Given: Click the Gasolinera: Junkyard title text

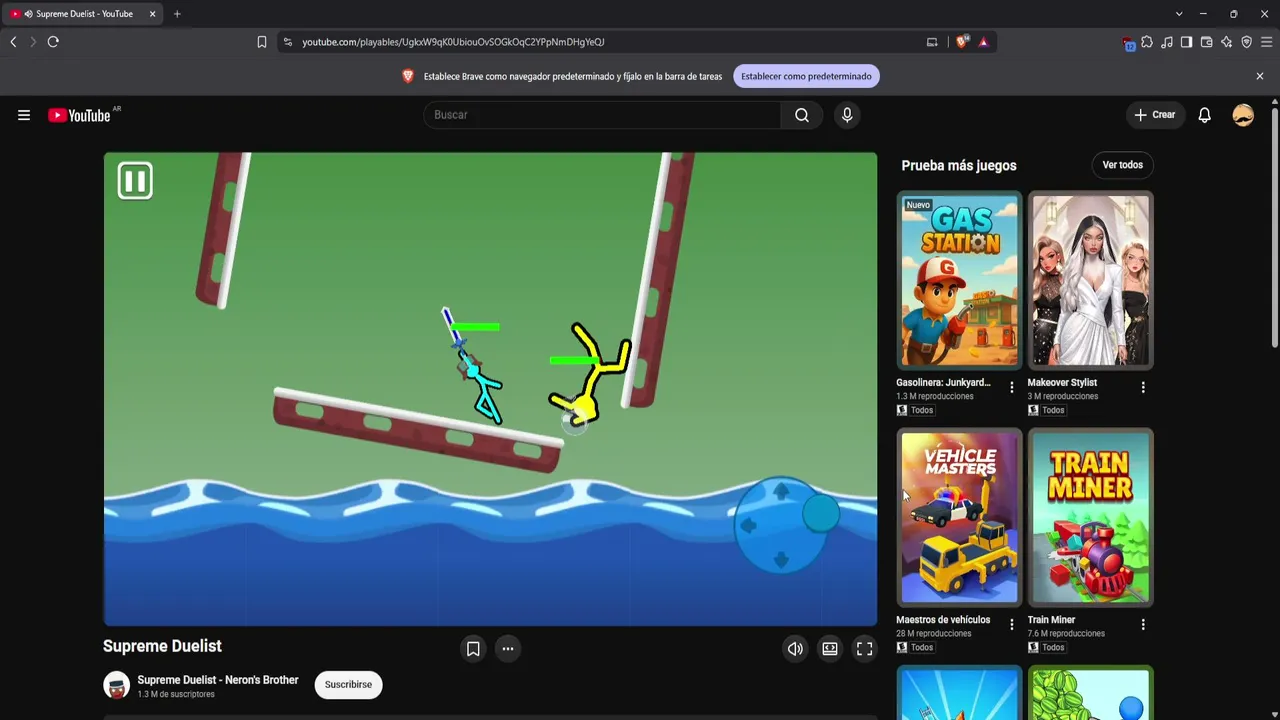Looking at the screenshot, I should click(943, 383).
